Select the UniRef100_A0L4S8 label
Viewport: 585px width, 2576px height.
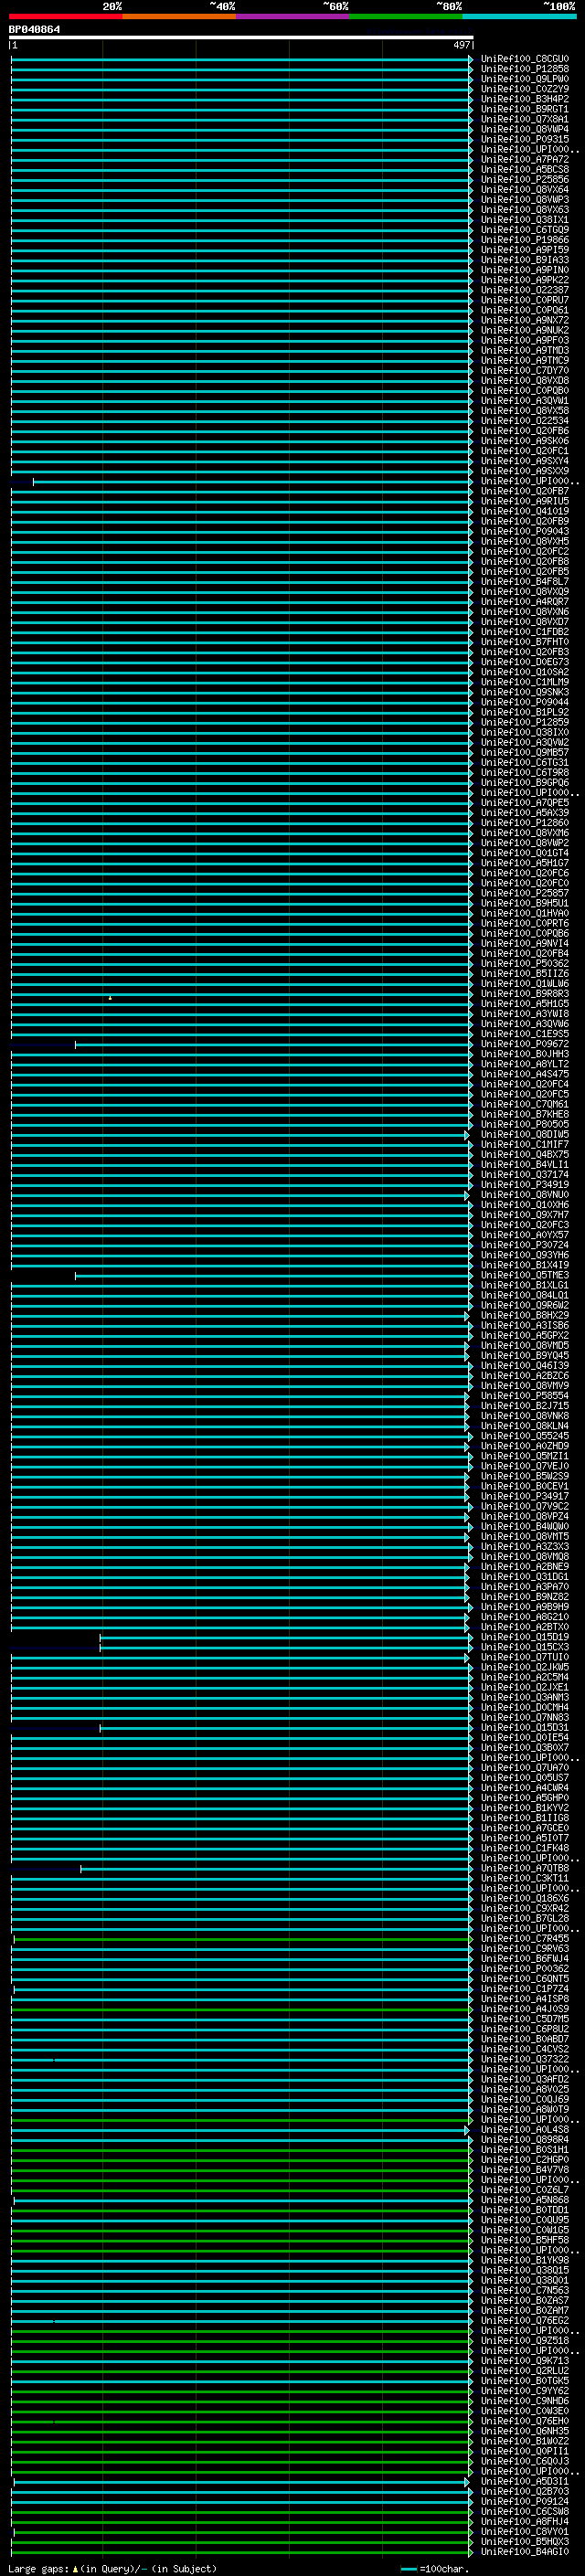coord(524,2130)
